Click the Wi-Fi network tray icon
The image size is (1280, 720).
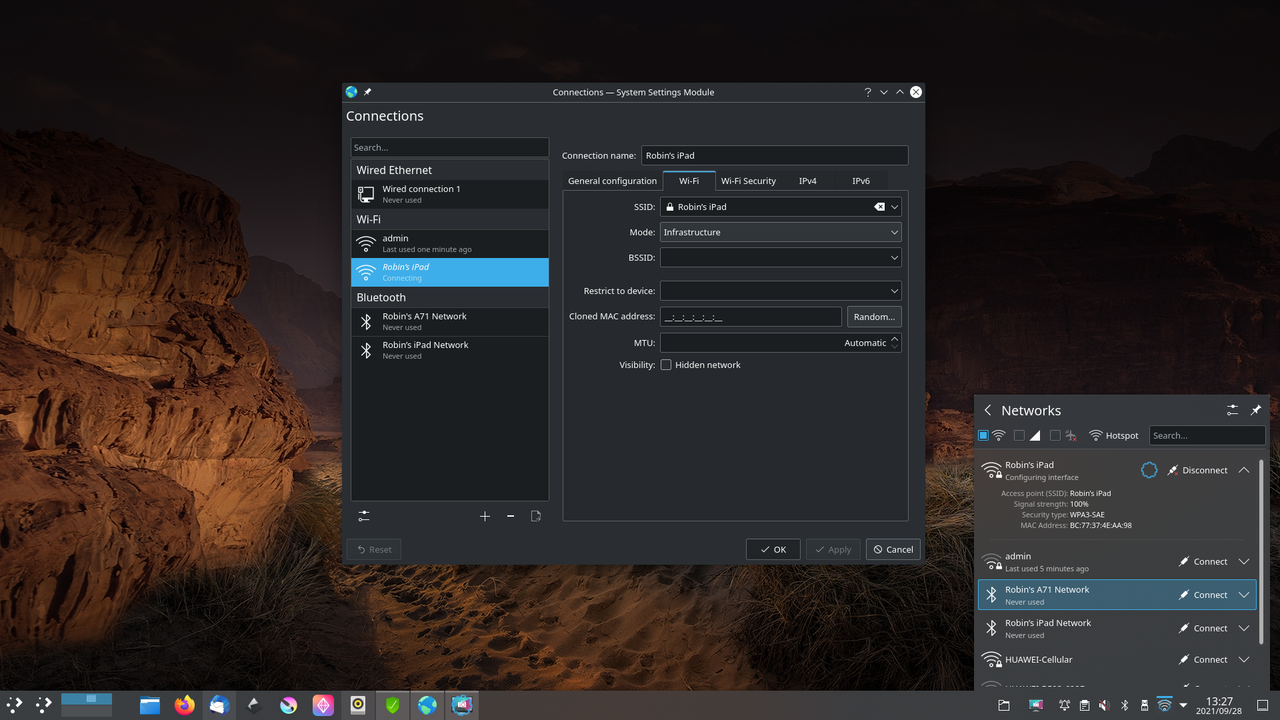[1165, 705]
